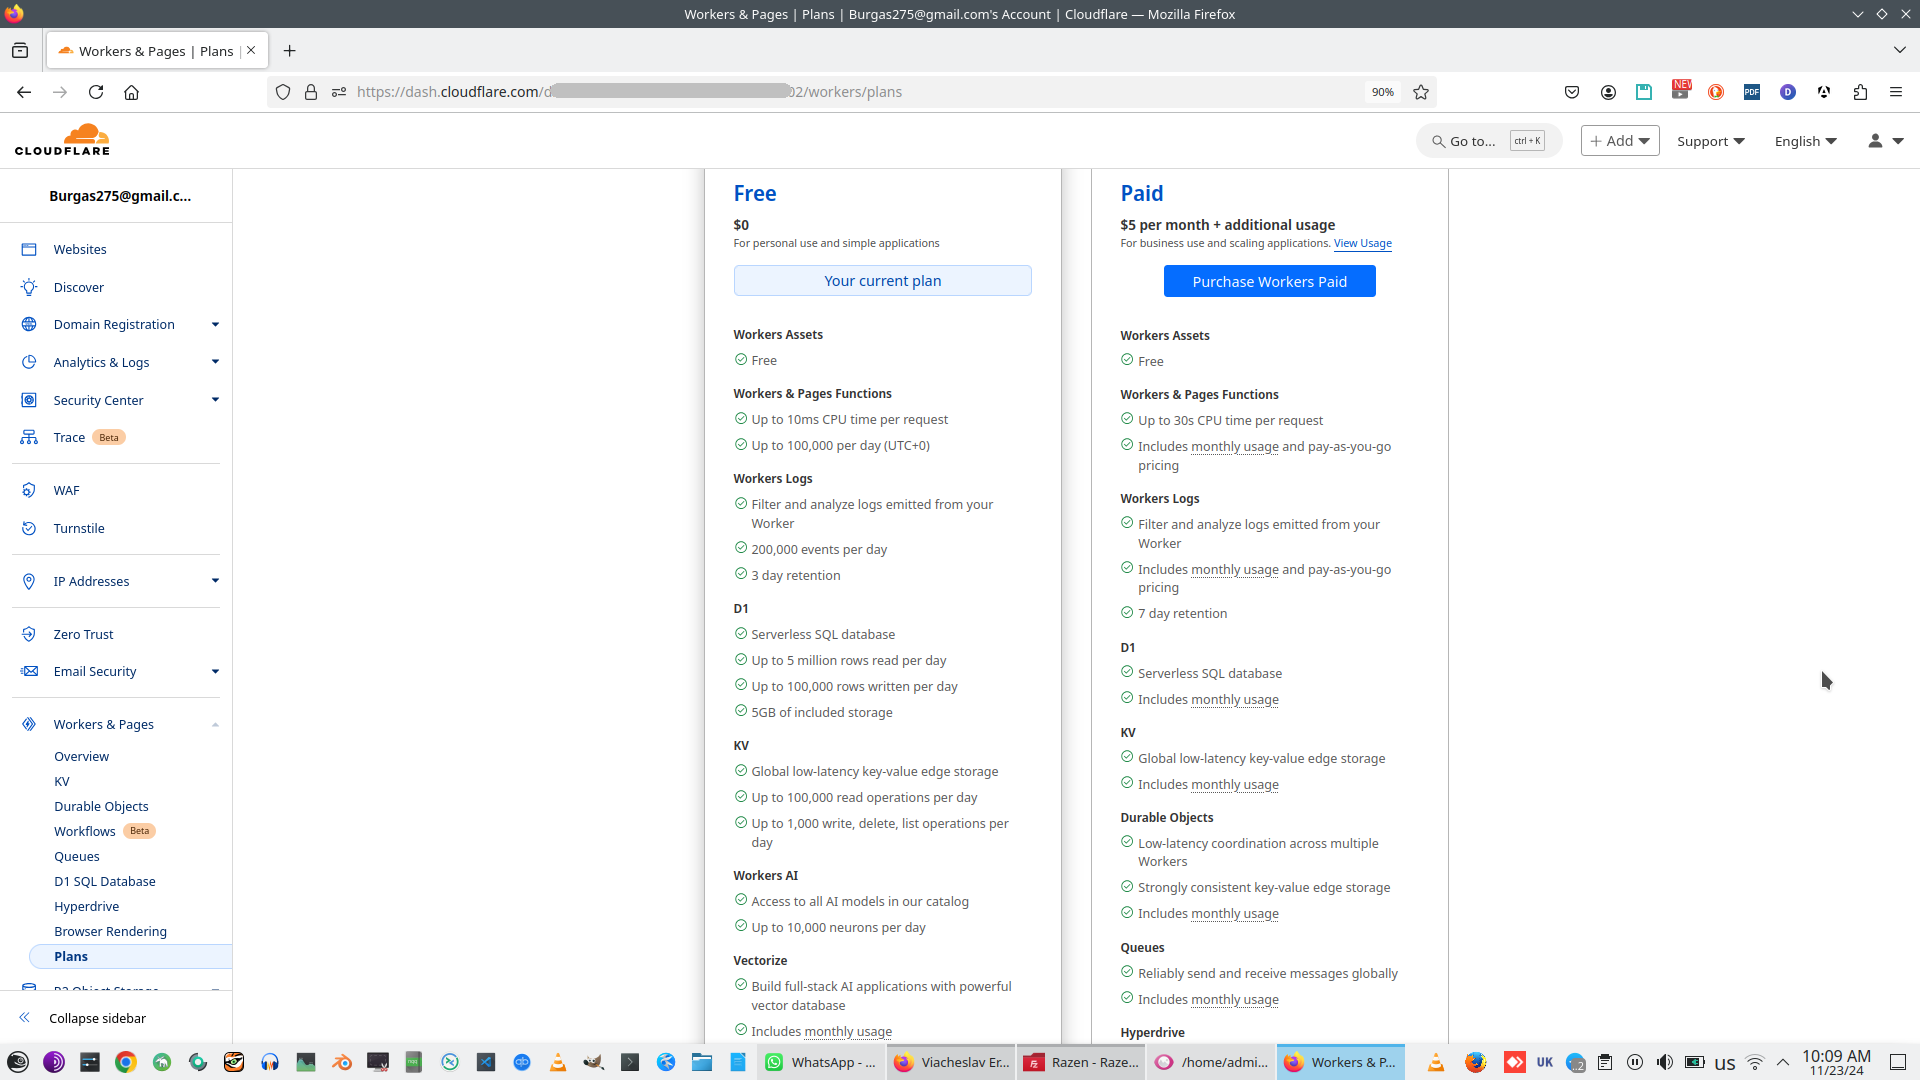Viewport: 1920px width, 1080px height.
Task: Reload the page in Firefox
Action: (96, 92)
